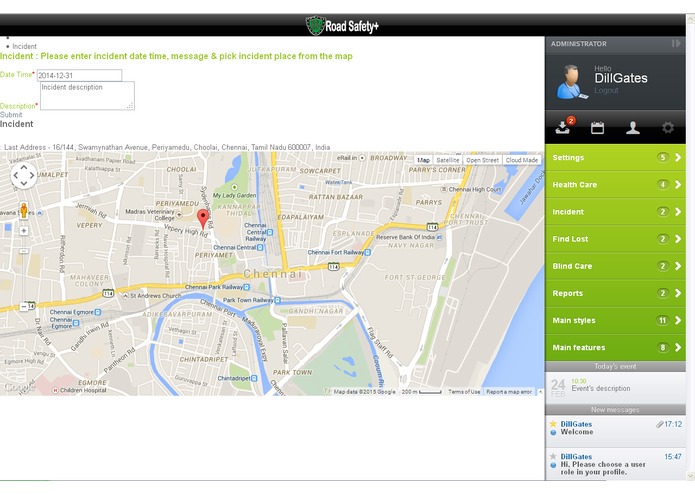Click the Chennai Fort Railway station icon
The width and height of the screenshot is (695, 494).
coord(367,253)
